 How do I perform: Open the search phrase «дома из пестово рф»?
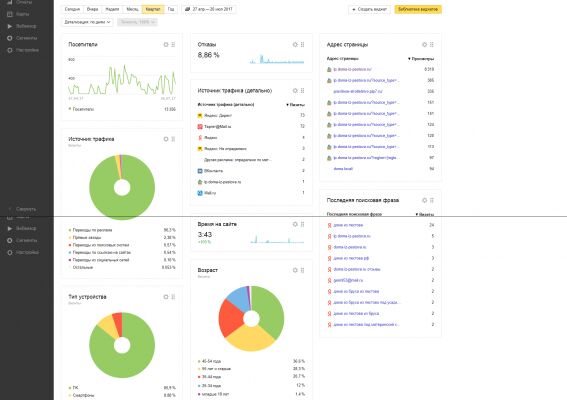click(x=351, y=258)
